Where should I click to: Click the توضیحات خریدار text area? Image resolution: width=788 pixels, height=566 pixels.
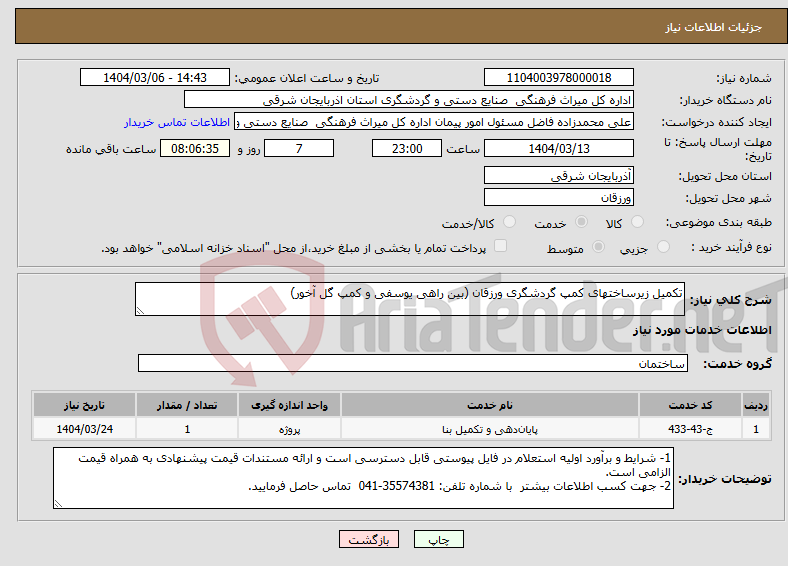363,478
